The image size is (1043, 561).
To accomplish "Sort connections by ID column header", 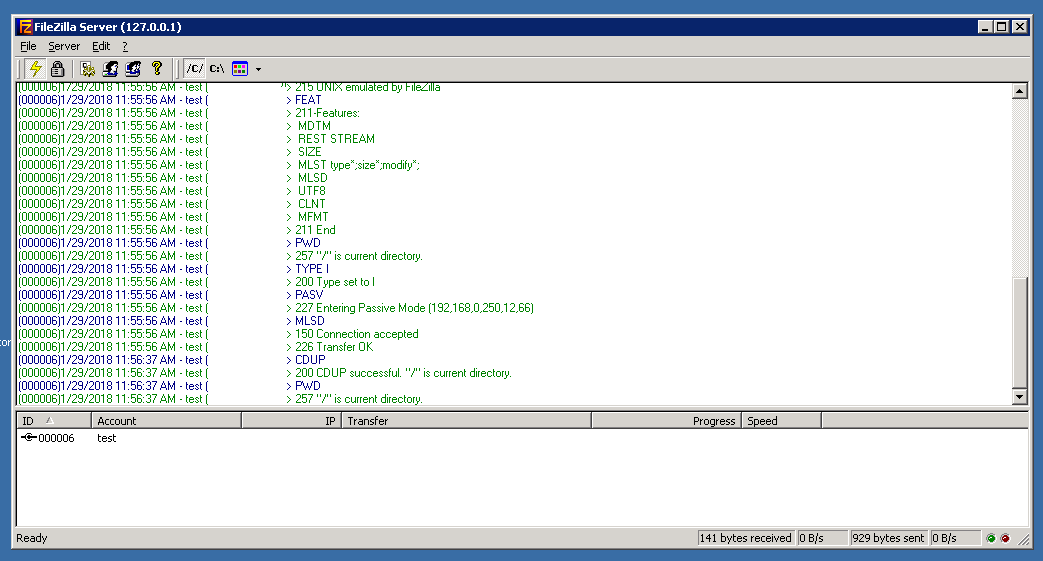I will tap(53, 421).
